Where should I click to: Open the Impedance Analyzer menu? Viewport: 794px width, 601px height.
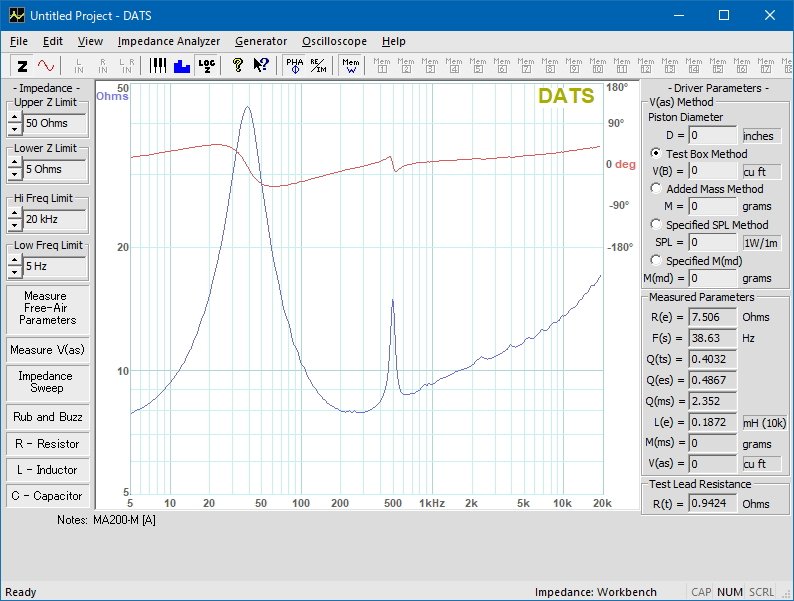point(169,42)
